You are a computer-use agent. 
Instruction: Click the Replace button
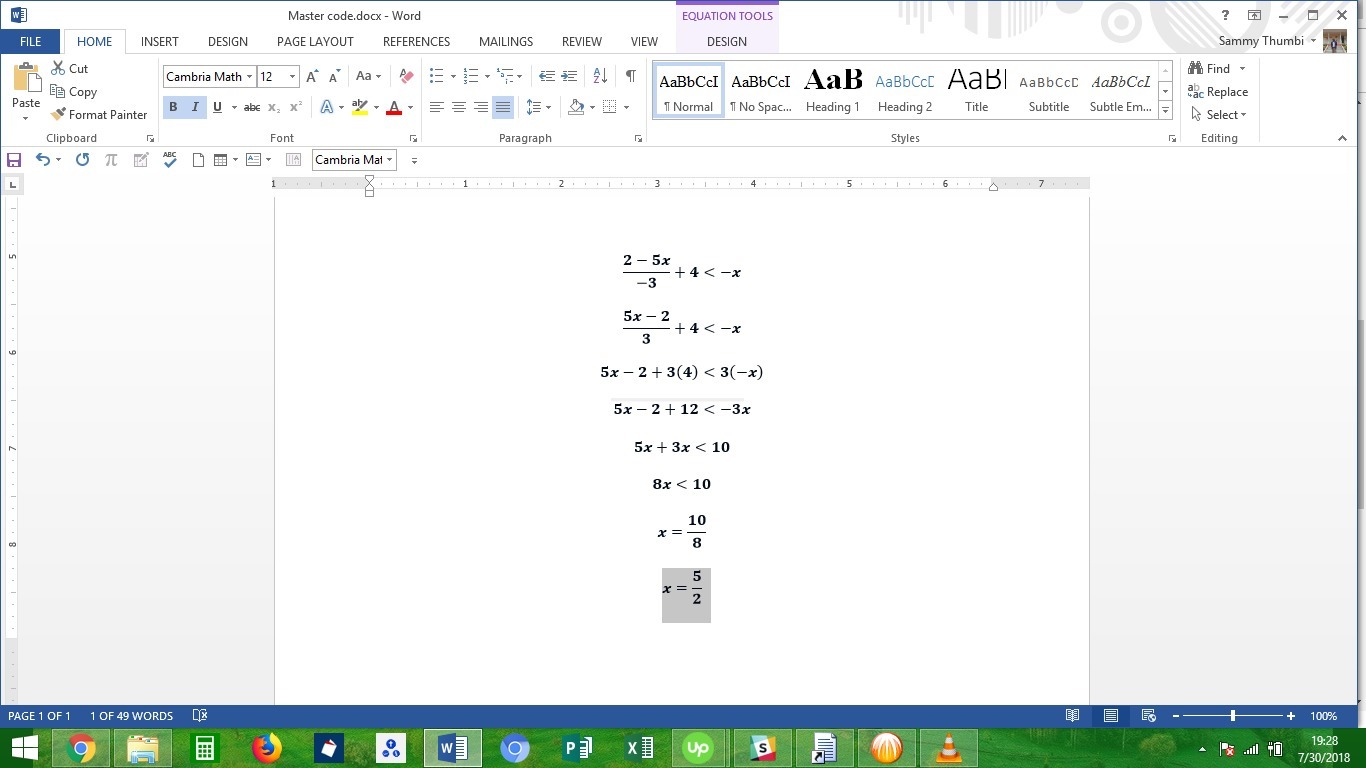coord(1218,92)
